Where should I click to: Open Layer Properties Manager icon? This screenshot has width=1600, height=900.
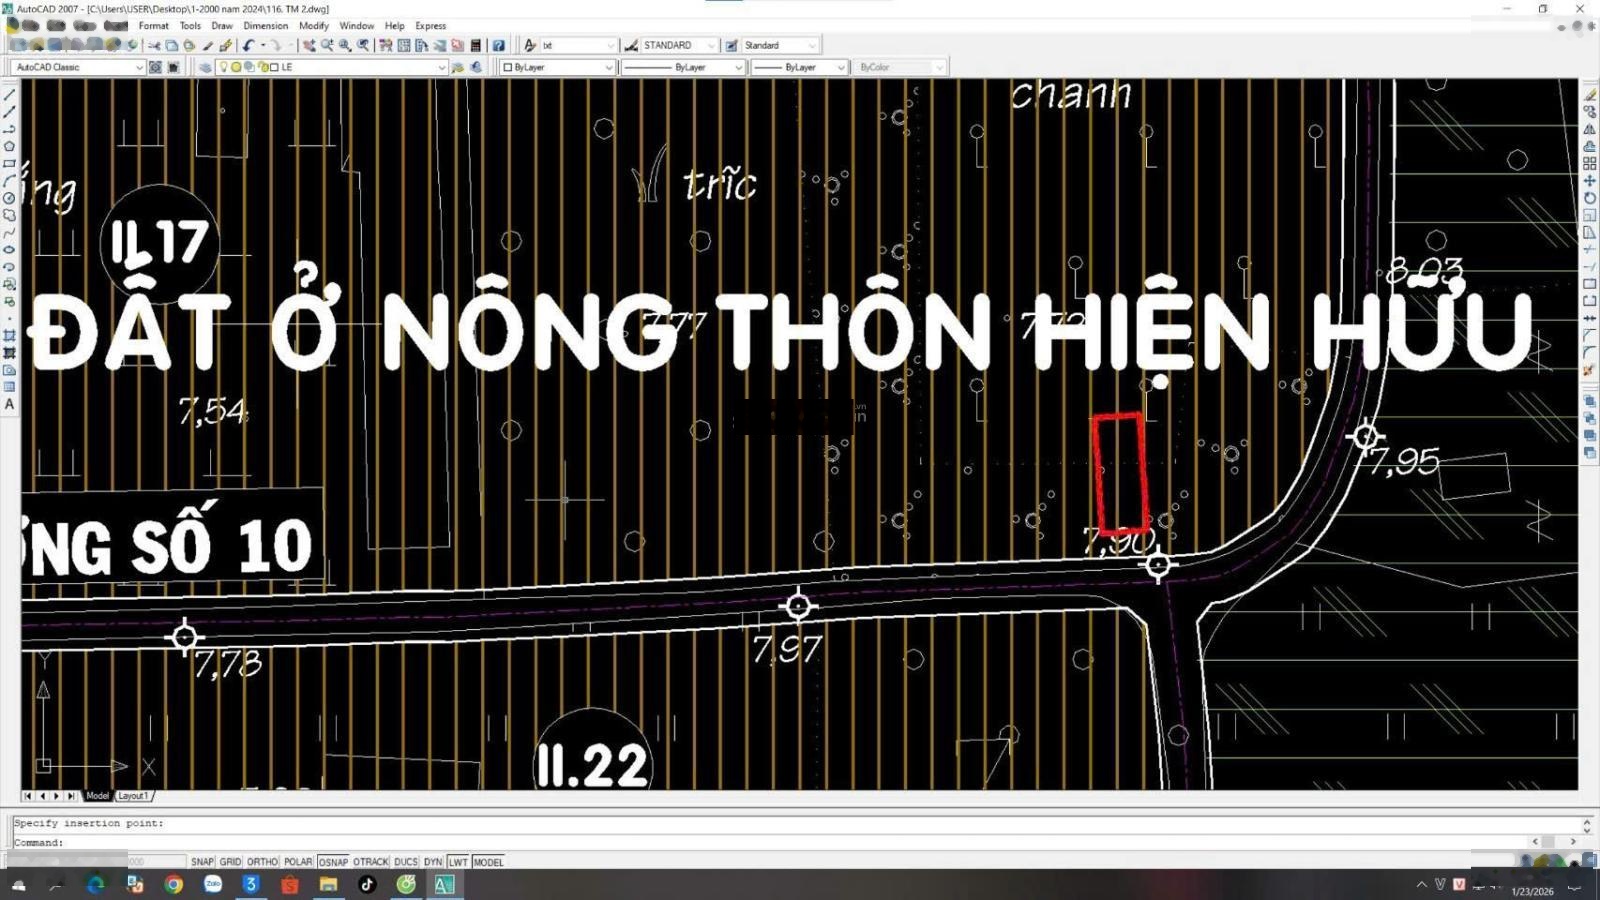(x=205, y=67)
